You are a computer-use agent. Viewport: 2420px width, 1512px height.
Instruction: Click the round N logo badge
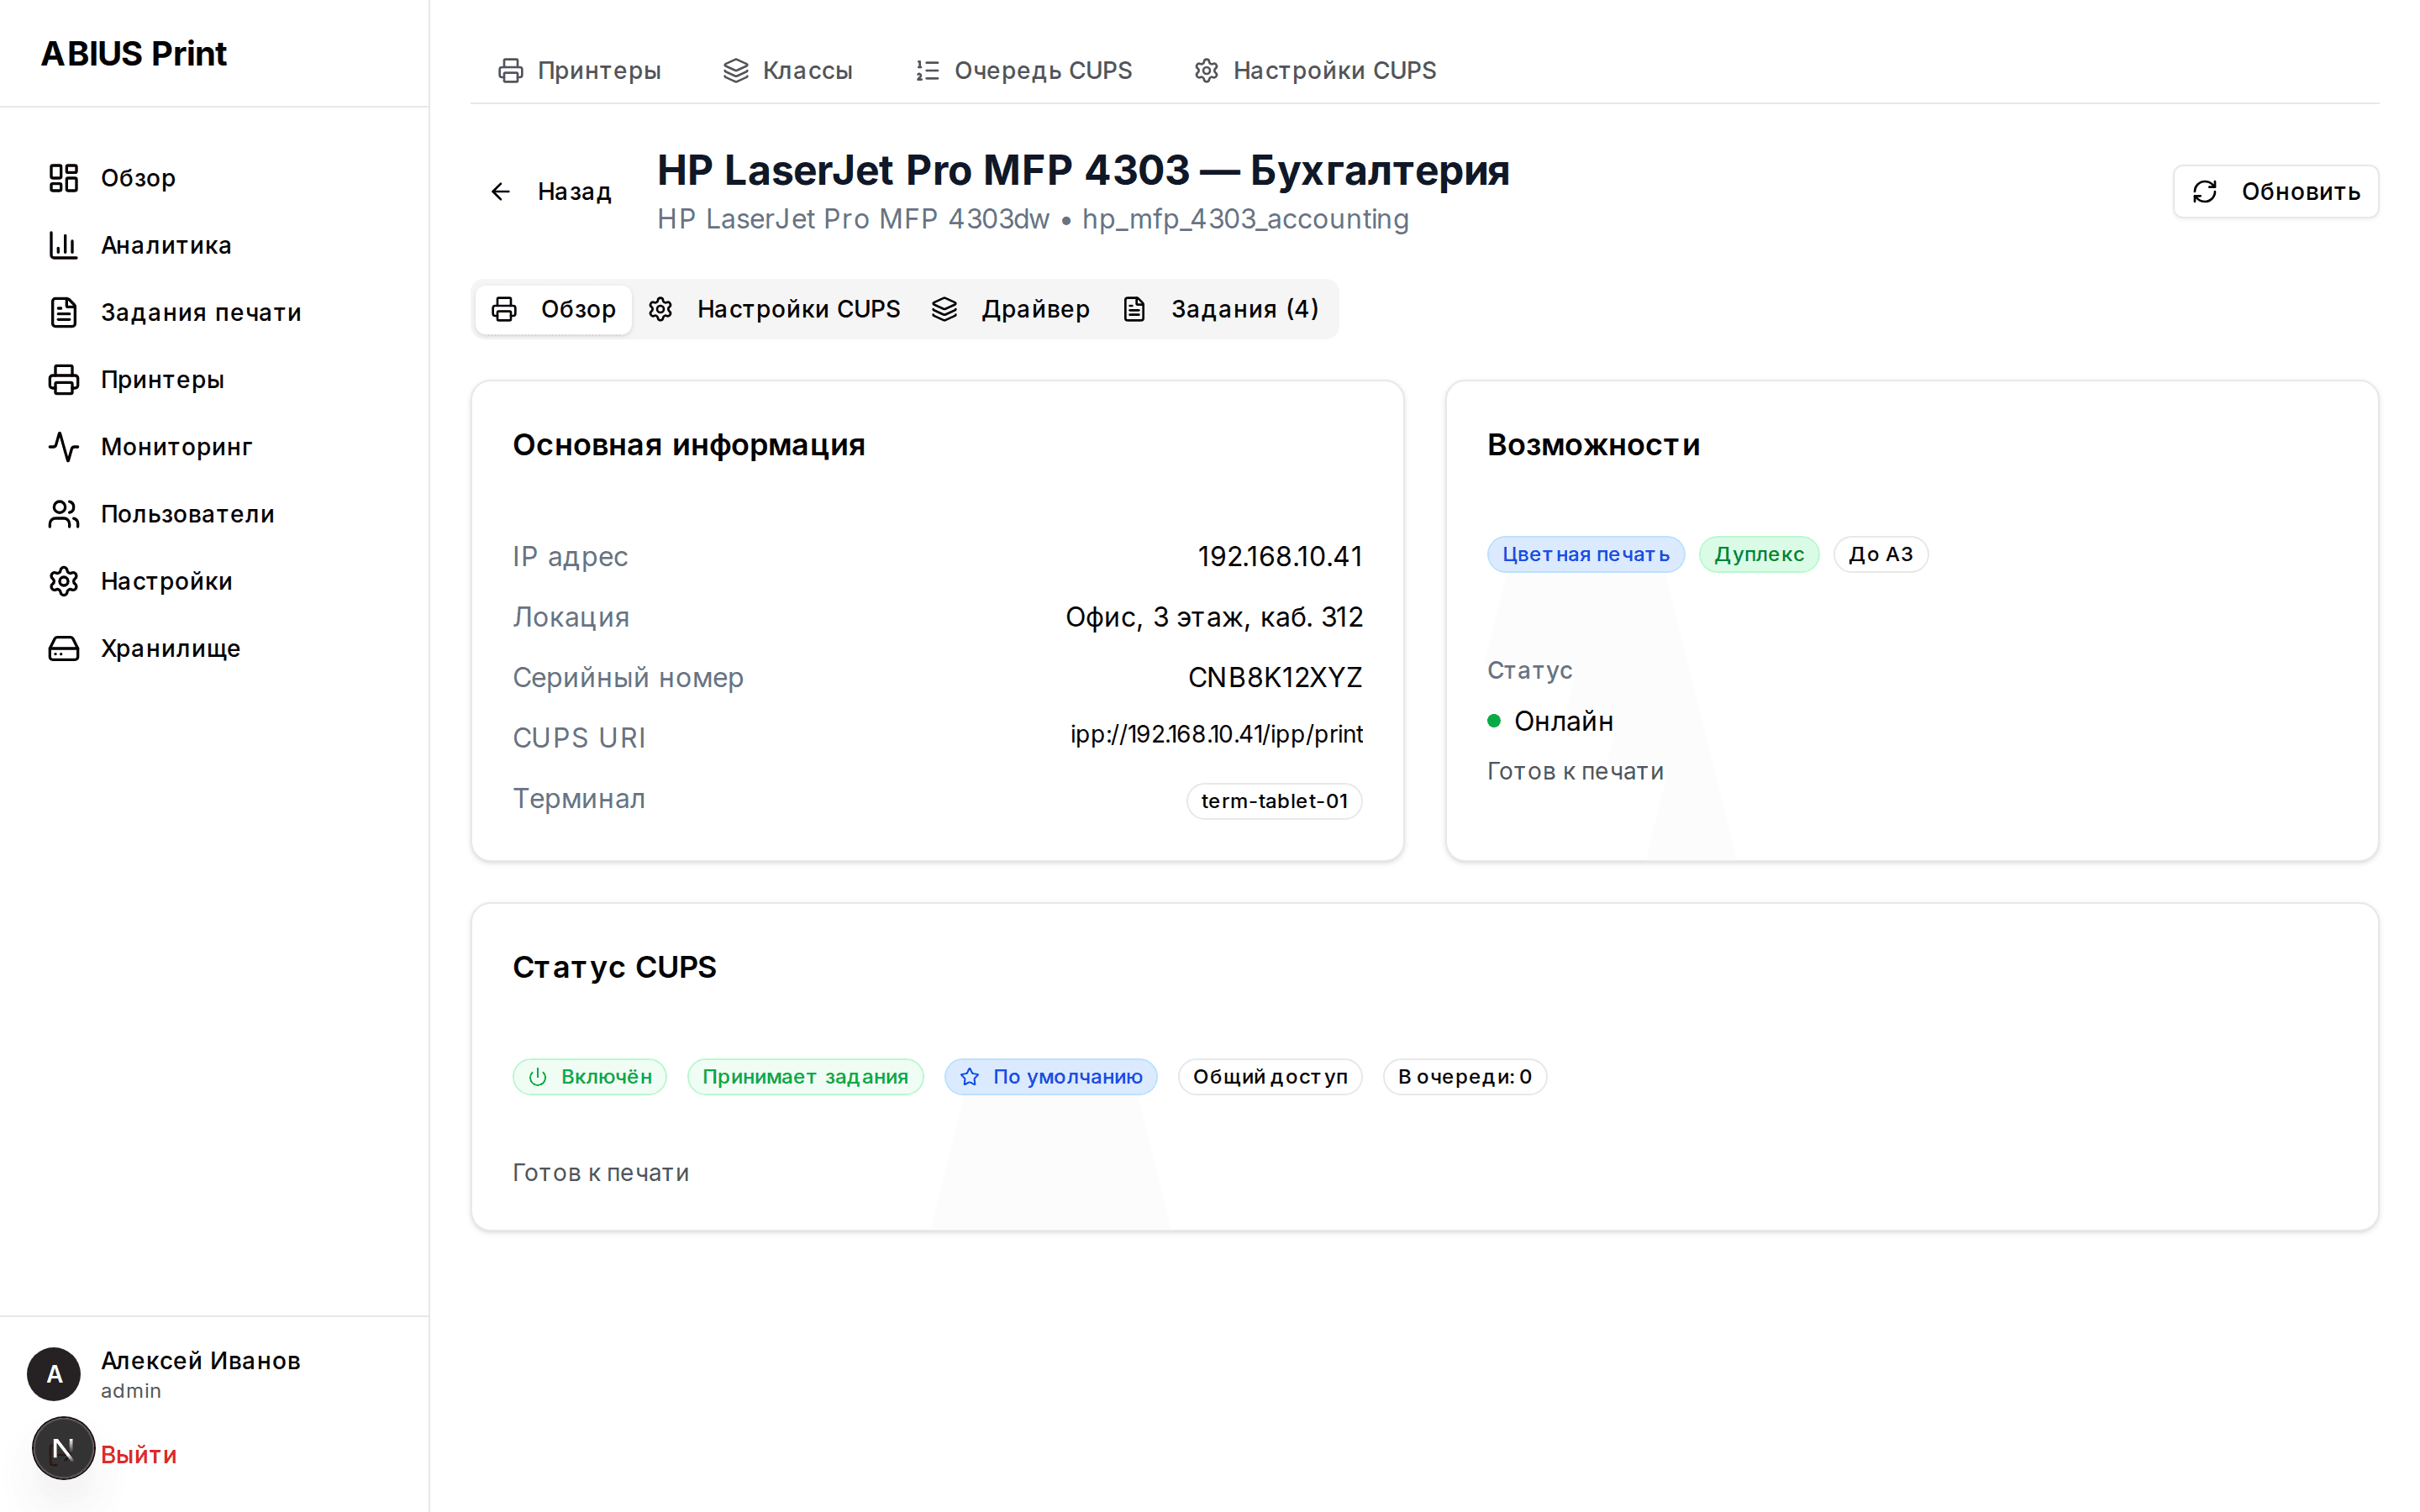pyautogui.click(x=63, y=1448)
